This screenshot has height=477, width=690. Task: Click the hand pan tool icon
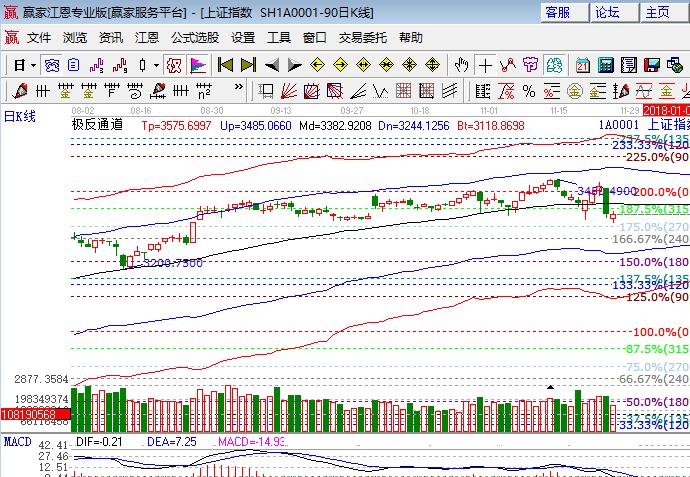[x=461, y=65]
